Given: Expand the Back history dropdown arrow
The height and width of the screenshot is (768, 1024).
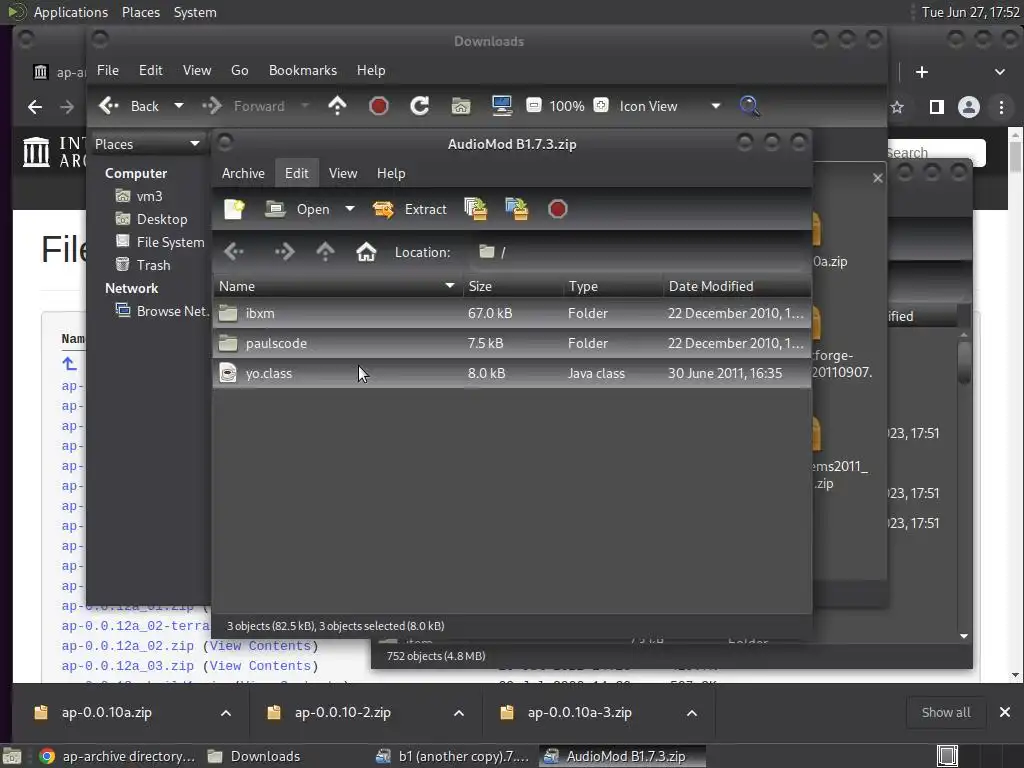Looking at the screenshot, I should click(178, 106).
